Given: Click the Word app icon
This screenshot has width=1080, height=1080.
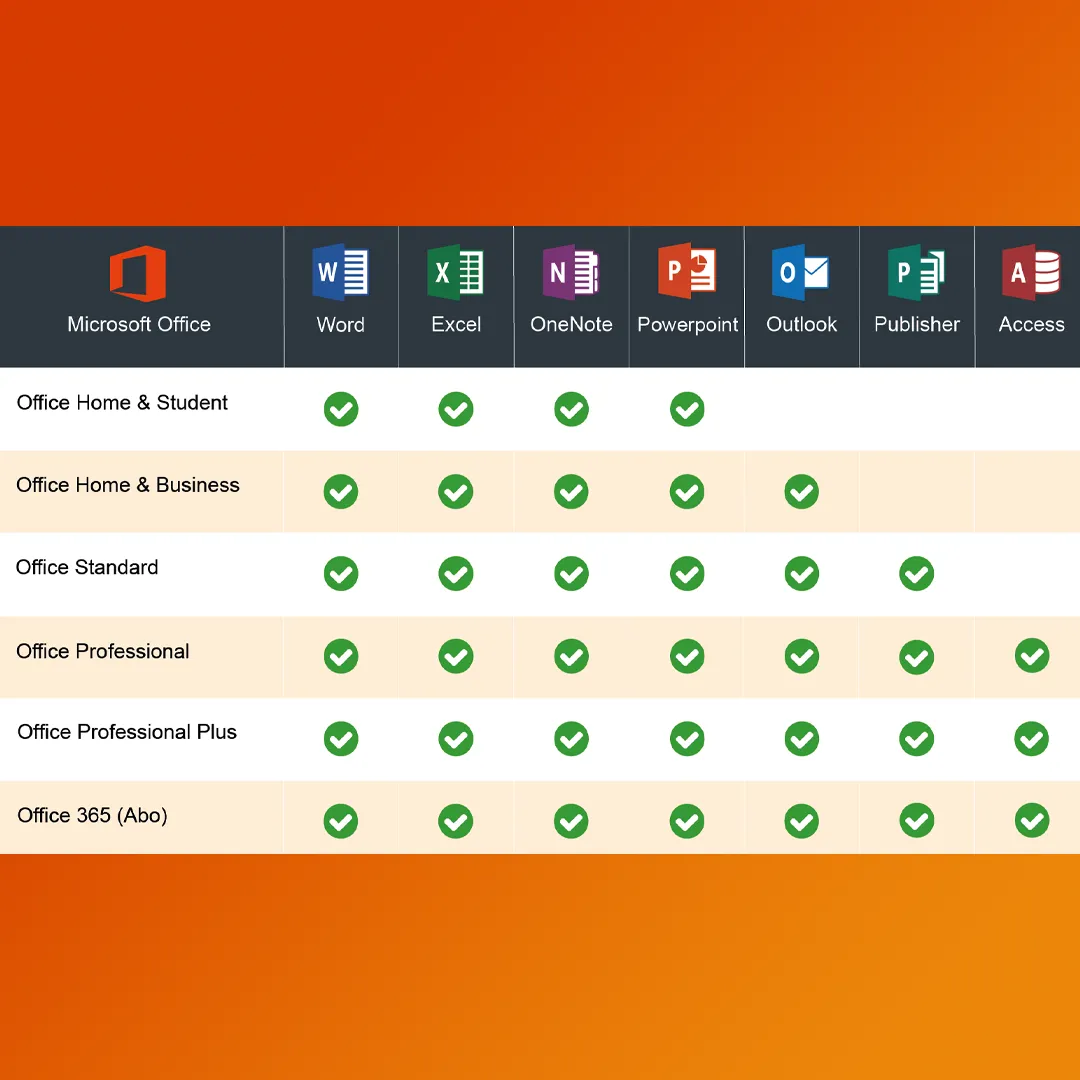Looking at the screenshot, I should (340, 272).
